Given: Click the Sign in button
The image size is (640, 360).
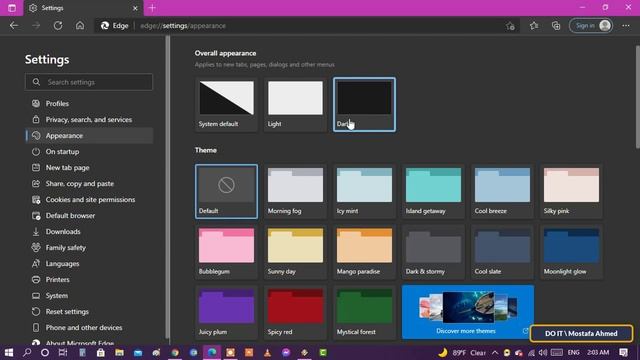Looking at the screenshot, I should click(591, 26).
